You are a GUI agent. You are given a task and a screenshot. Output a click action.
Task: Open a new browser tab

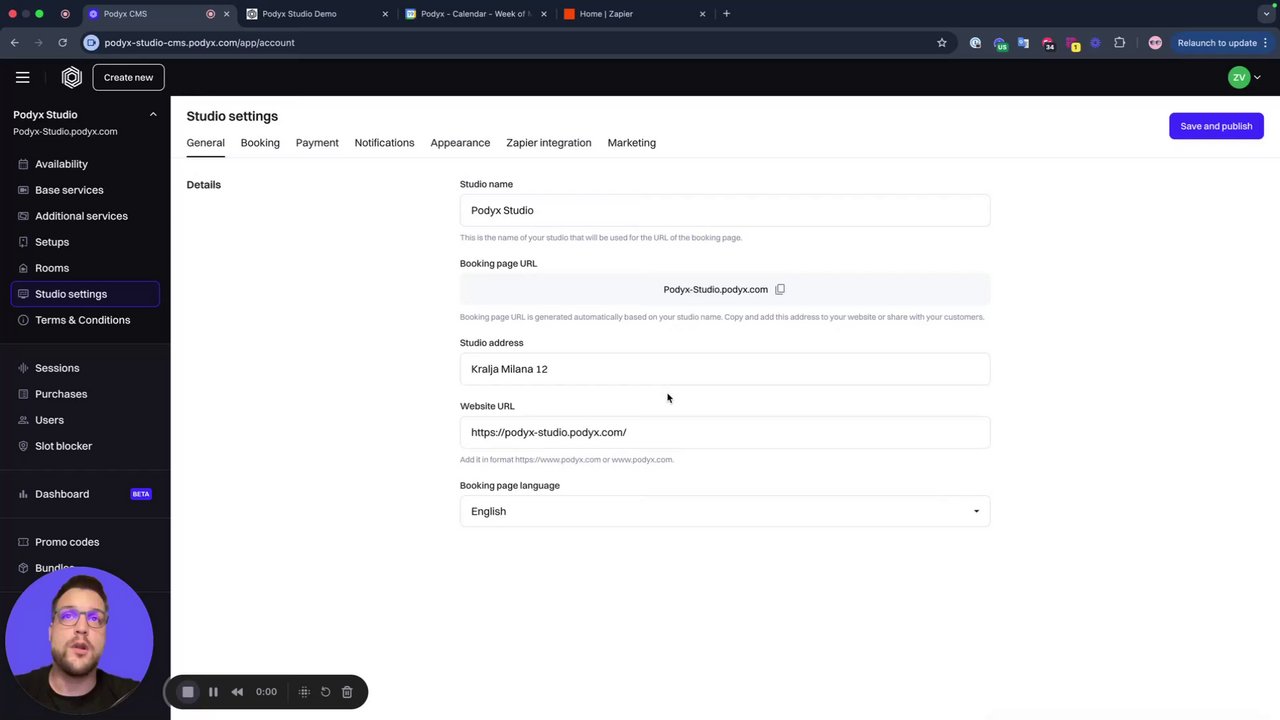pos(726,14)
